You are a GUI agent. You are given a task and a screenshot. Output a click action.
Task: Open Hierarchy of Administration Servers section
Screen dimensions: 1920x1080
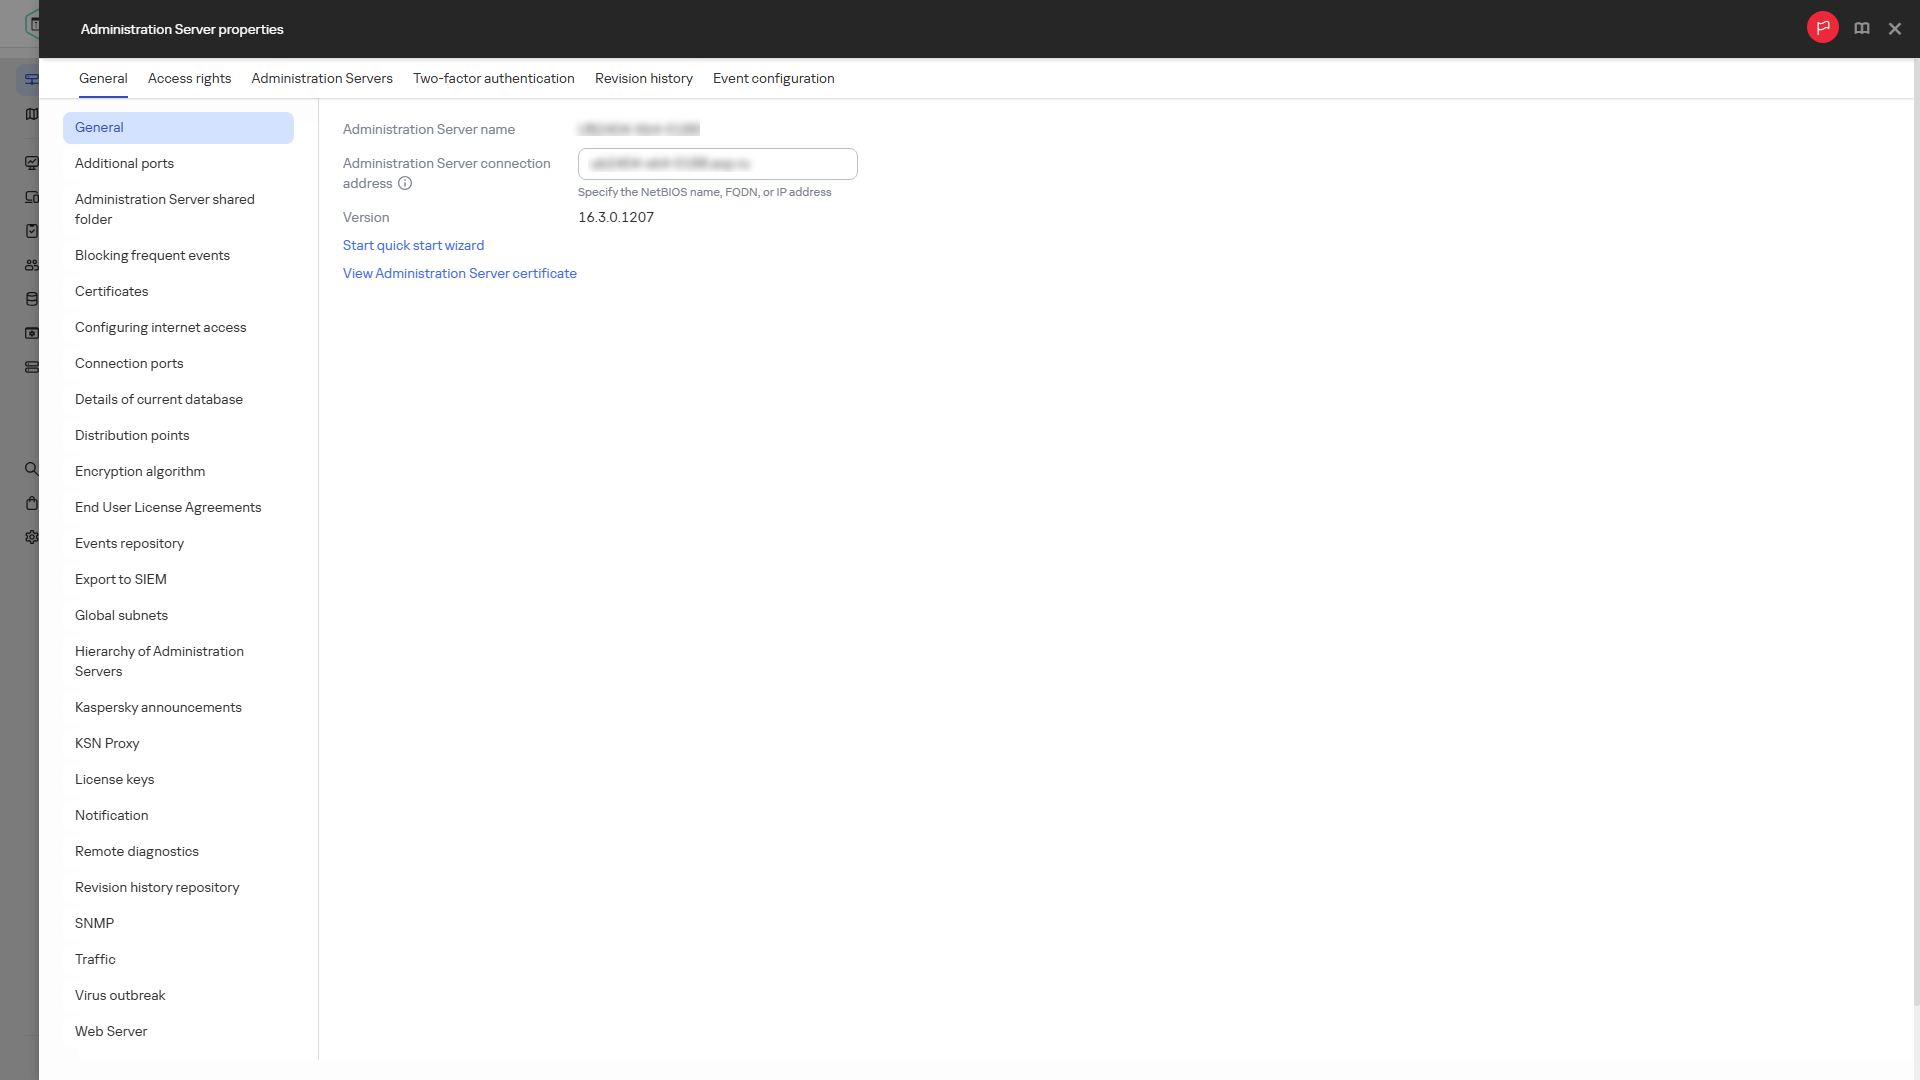click(178, 662)
